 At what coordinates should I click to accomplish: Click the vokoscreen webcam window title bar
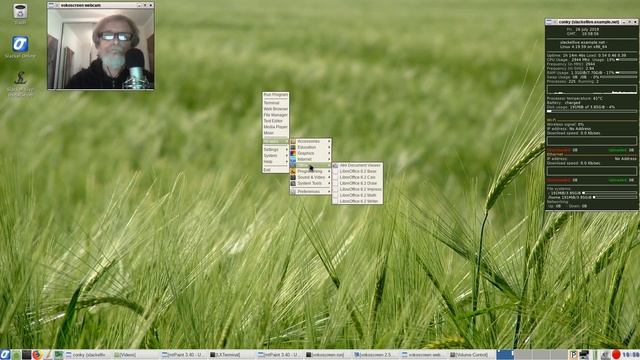(100, 5)
